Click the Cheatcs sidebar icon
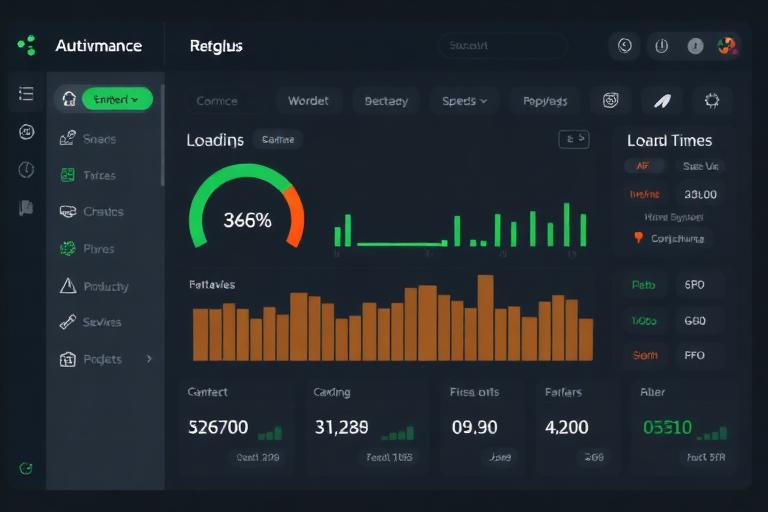 [68, 211]
